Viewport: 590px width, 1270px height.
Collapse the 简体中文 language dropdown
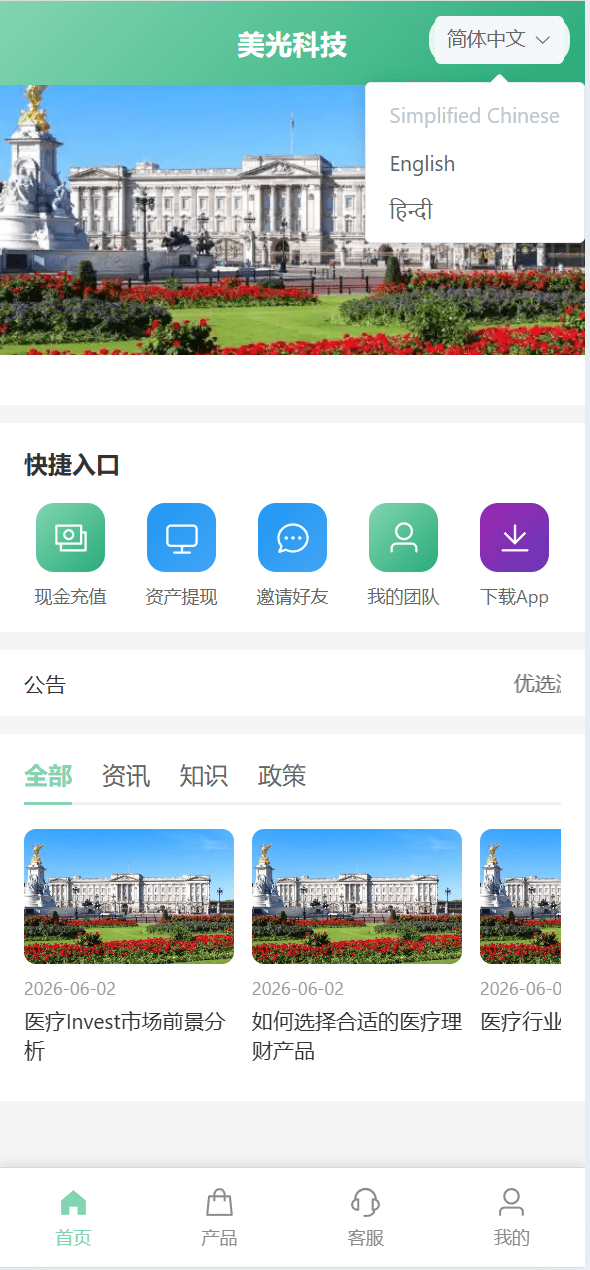coord(499,39)
